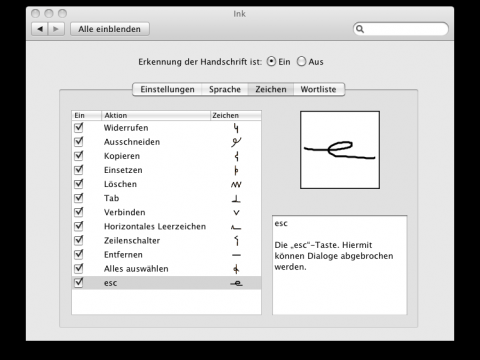Uncheck the Kopieren checkbox
The image size is (480, 360).
click(x=79, y=156)
